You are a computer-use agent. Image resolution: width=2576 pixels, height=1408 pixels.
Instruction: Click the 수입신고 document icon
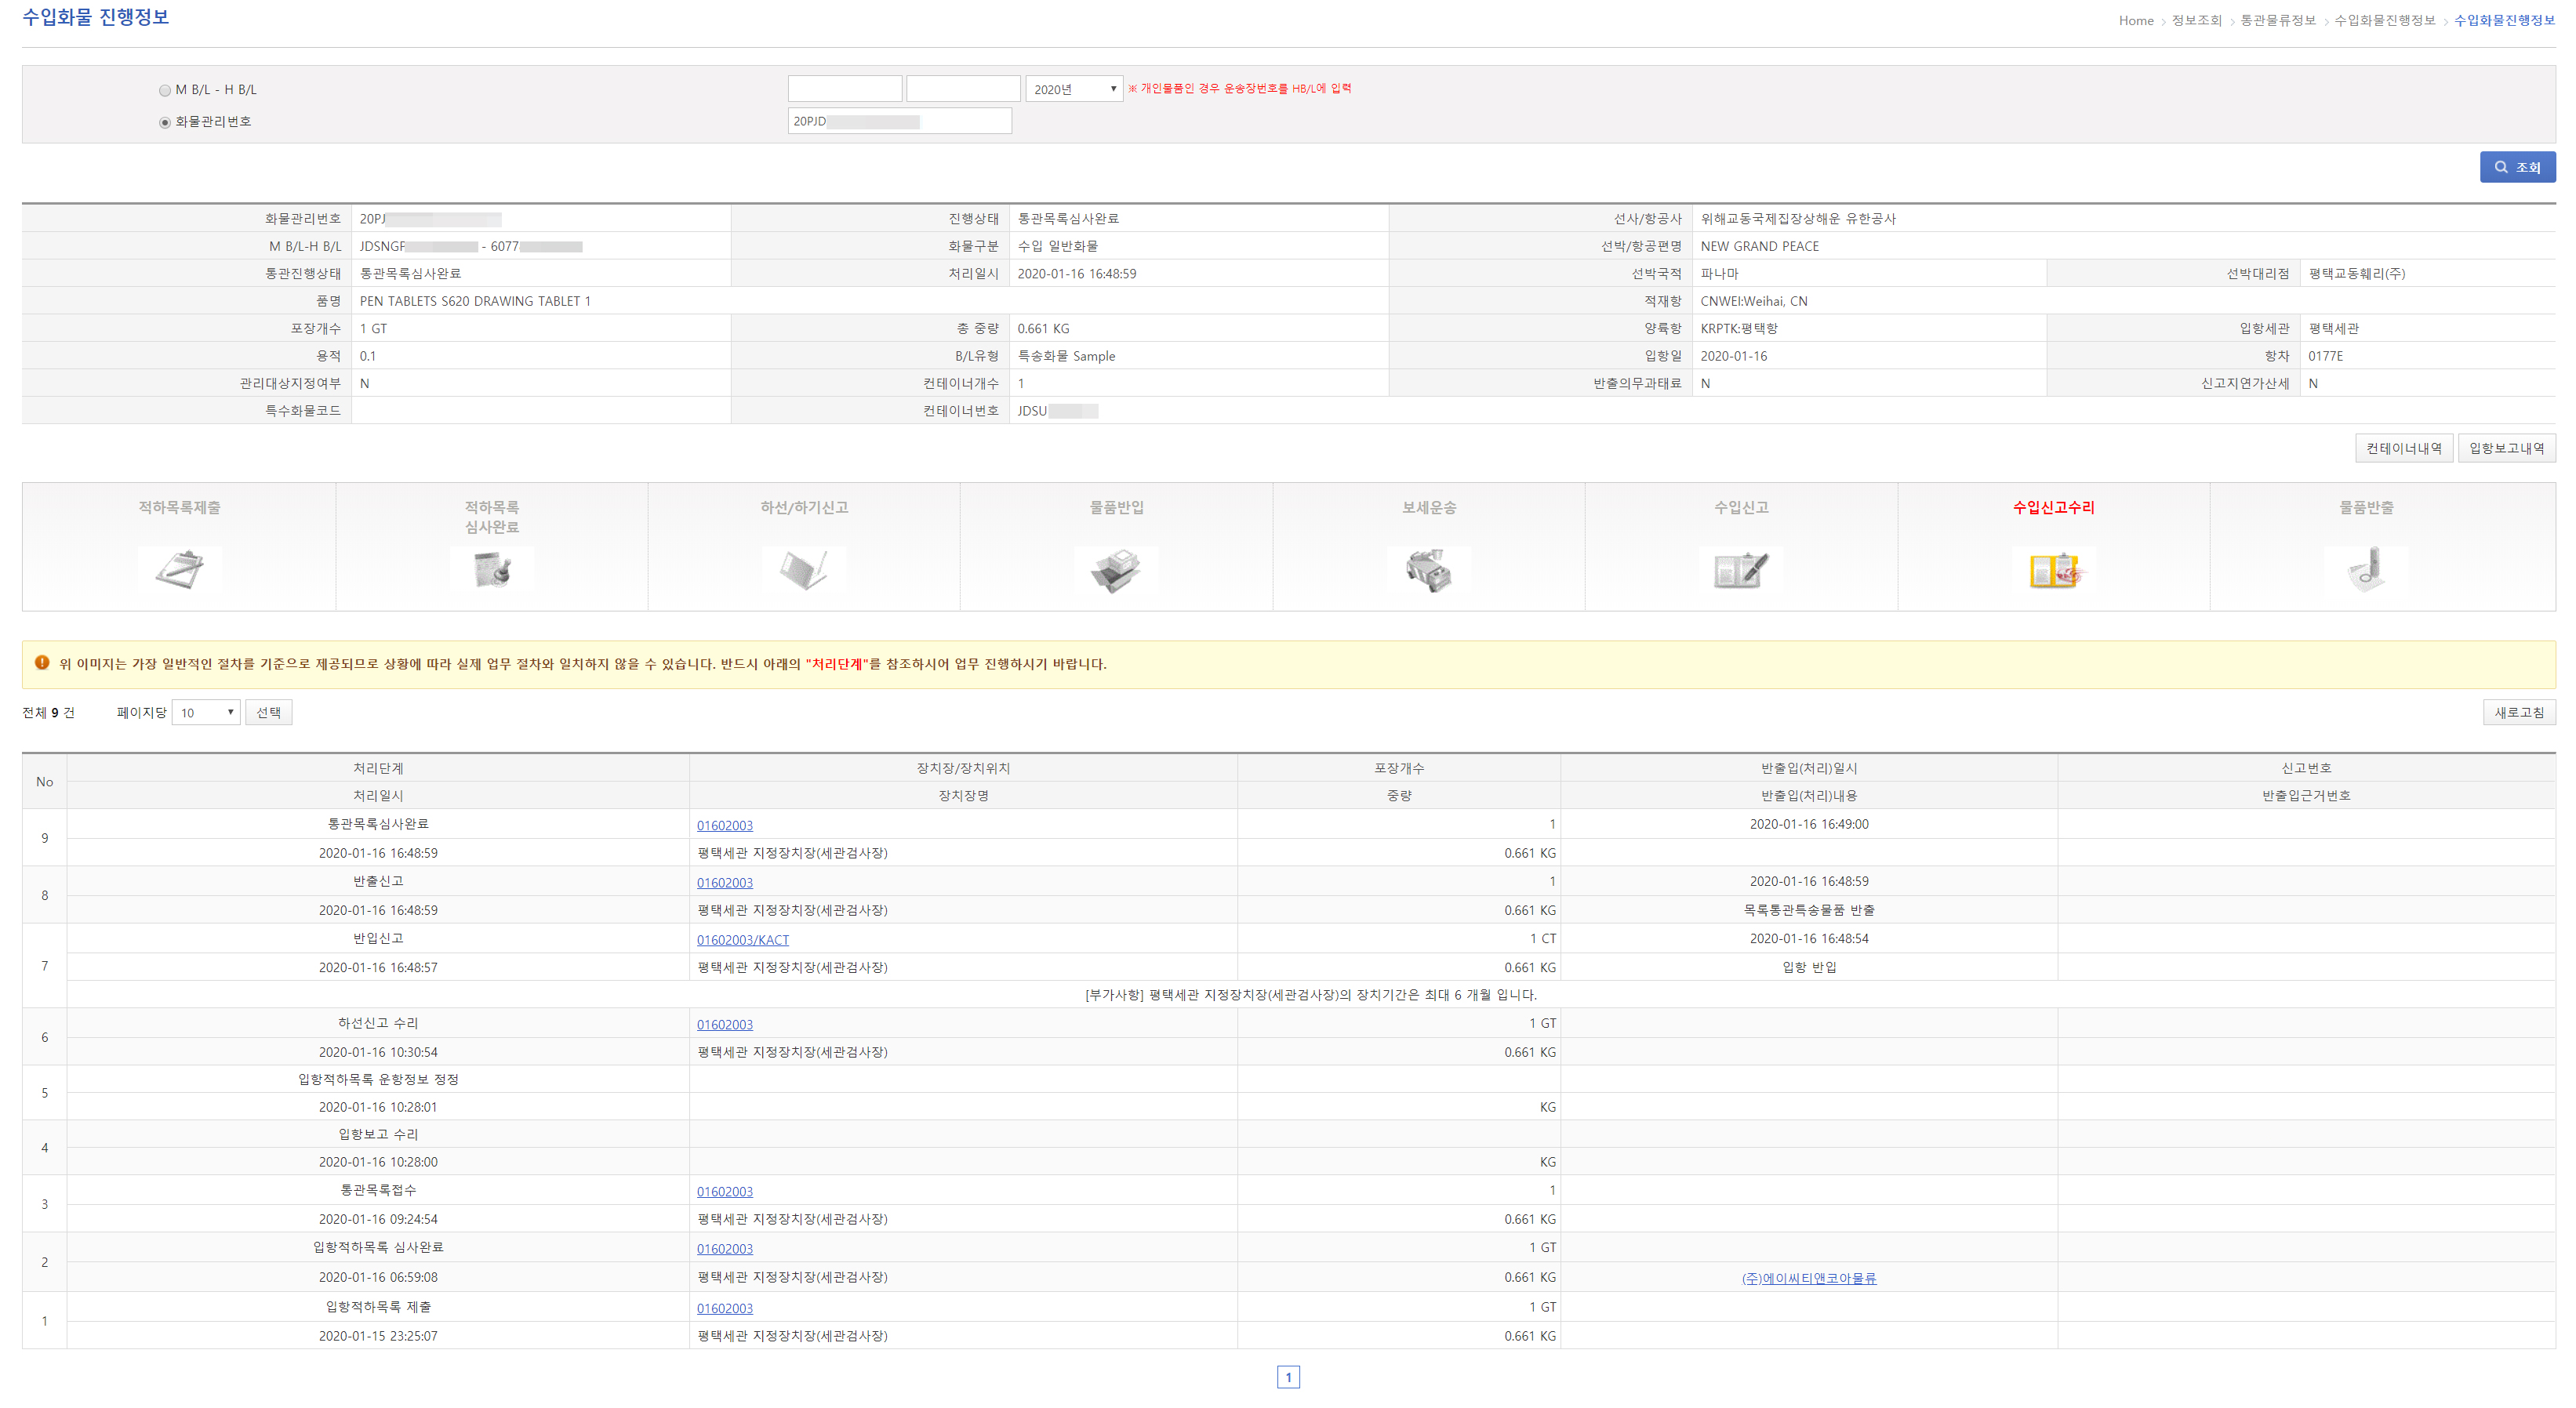pos(1741,570)
